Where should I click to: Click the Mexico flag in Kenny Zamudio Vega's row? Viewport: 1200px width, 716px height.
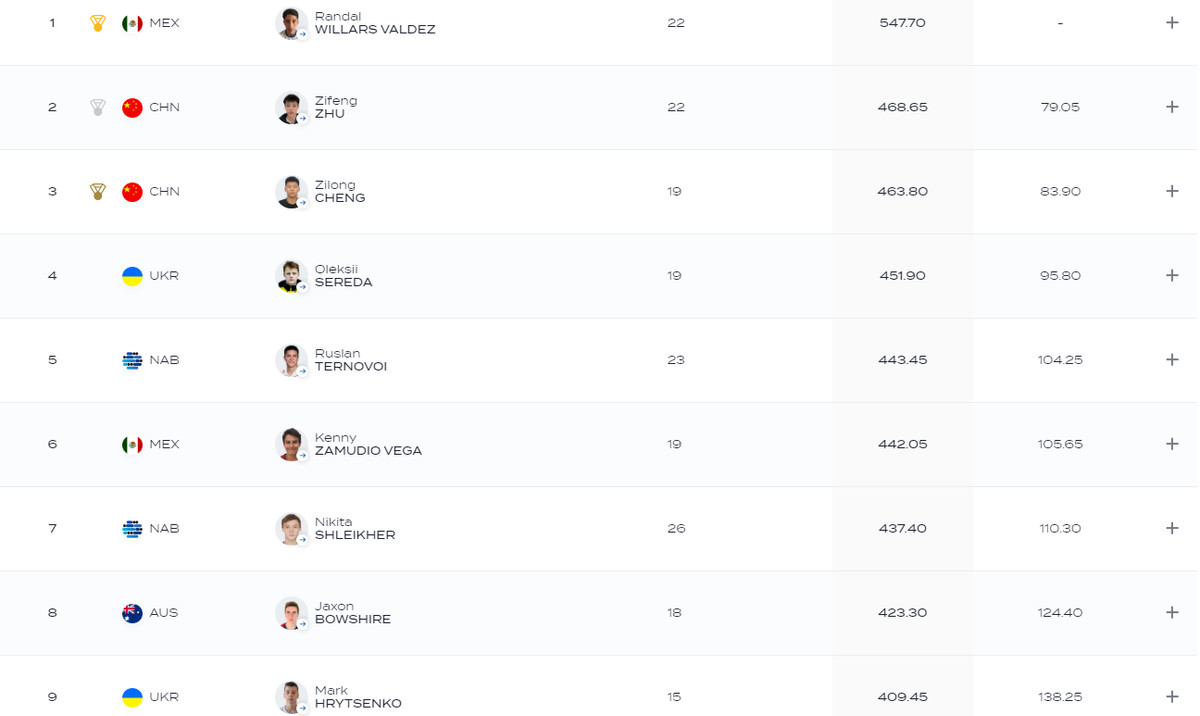[132, 444]
